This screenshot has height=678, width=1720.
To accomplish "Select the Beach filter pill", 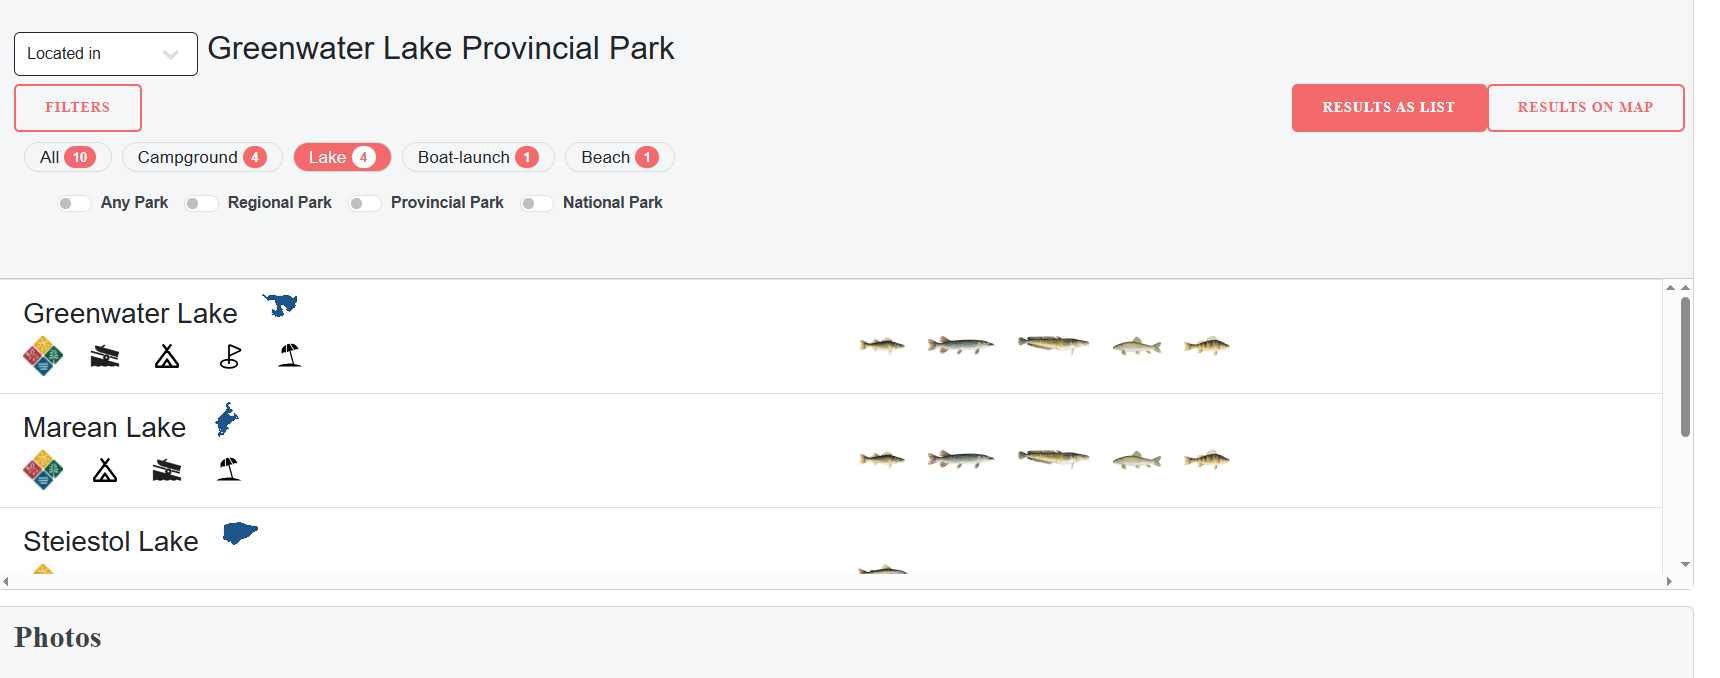I will 619,157.
